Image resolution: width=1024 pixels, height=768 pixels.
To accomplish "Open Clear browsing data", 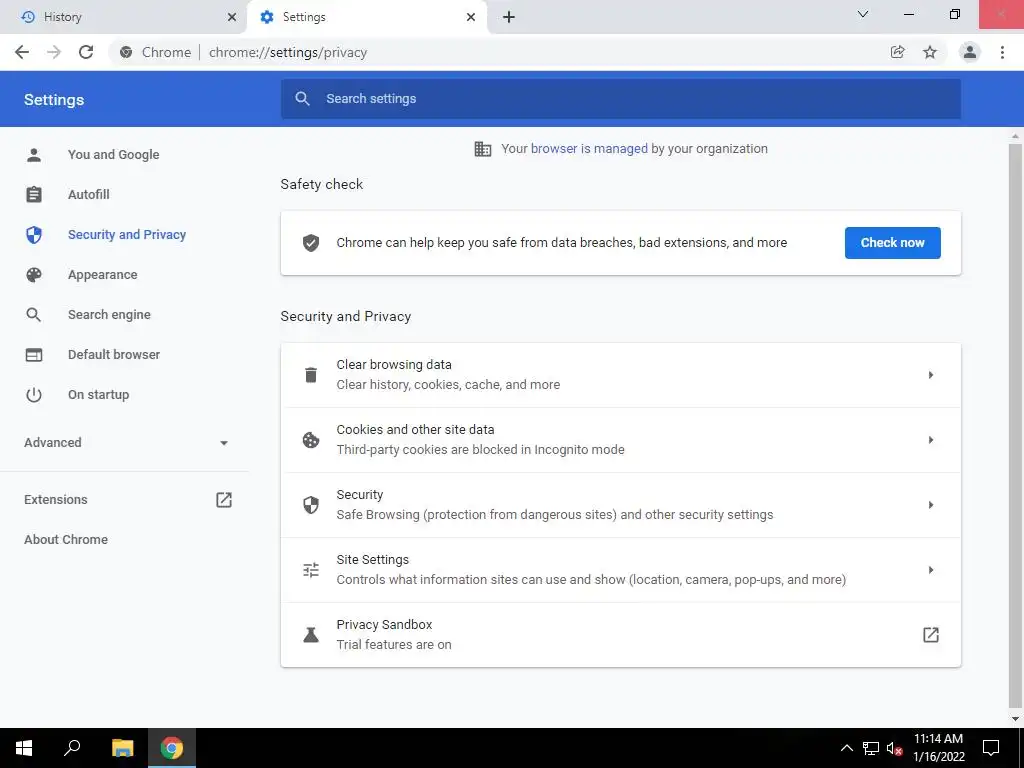I will coord(620,375).
